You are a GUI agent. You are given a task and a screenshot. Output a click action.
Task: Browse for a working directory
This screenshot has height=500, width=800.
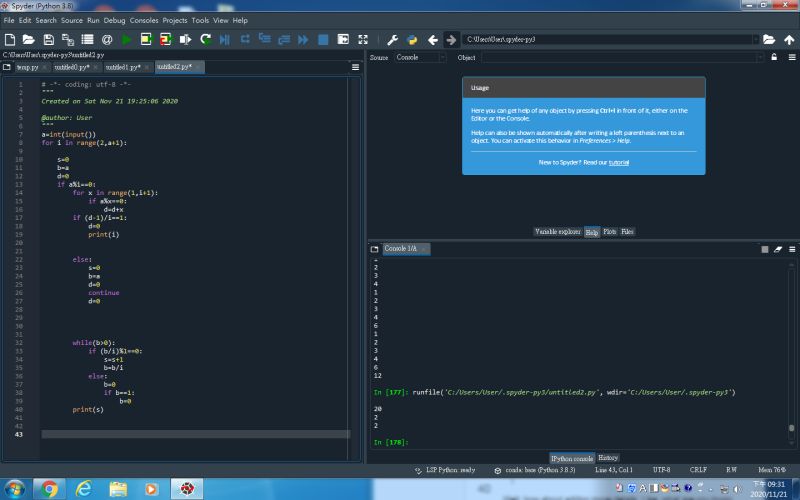(769, 39)
